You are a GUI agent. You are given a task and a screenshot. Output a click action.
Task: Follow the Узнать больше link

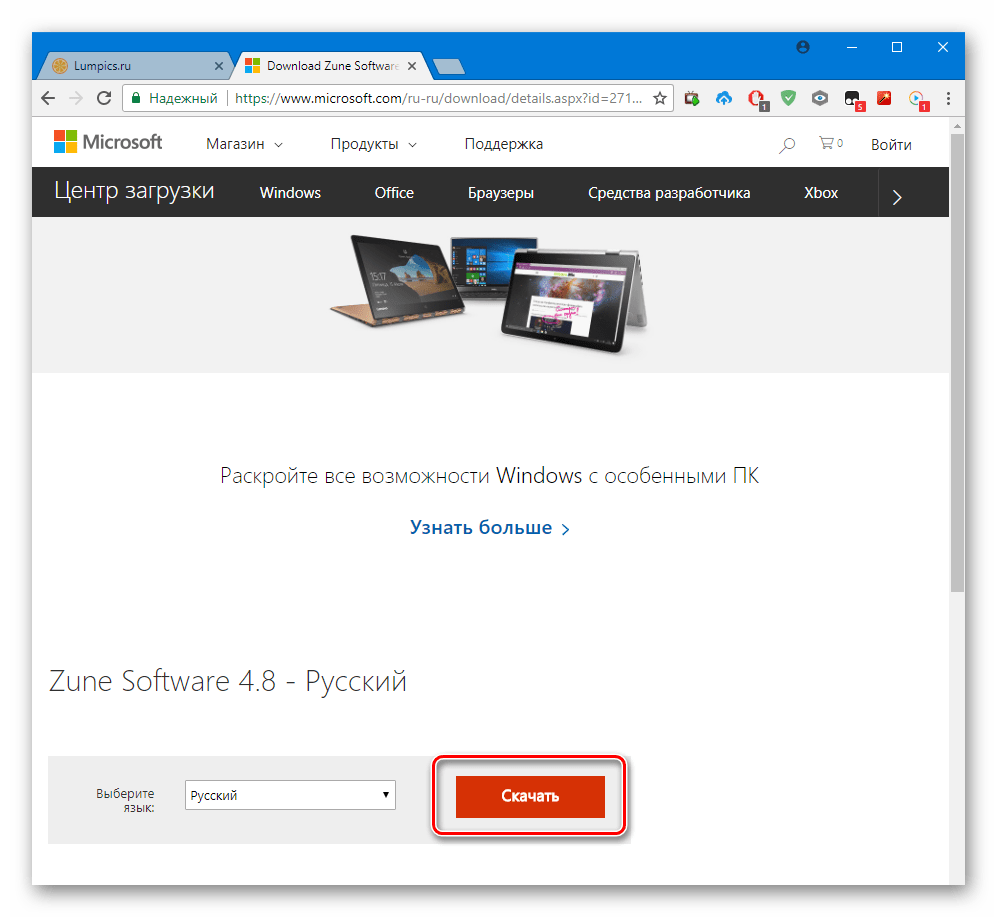coord(490,528)
